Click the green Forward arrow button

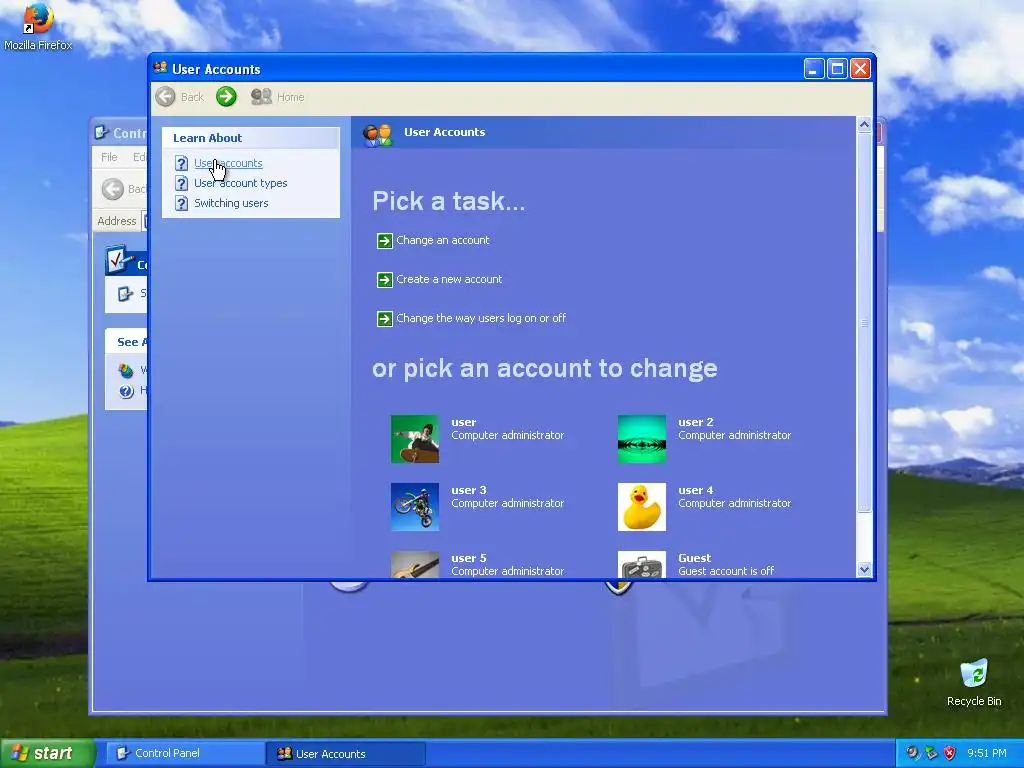(x=226, y=97)
